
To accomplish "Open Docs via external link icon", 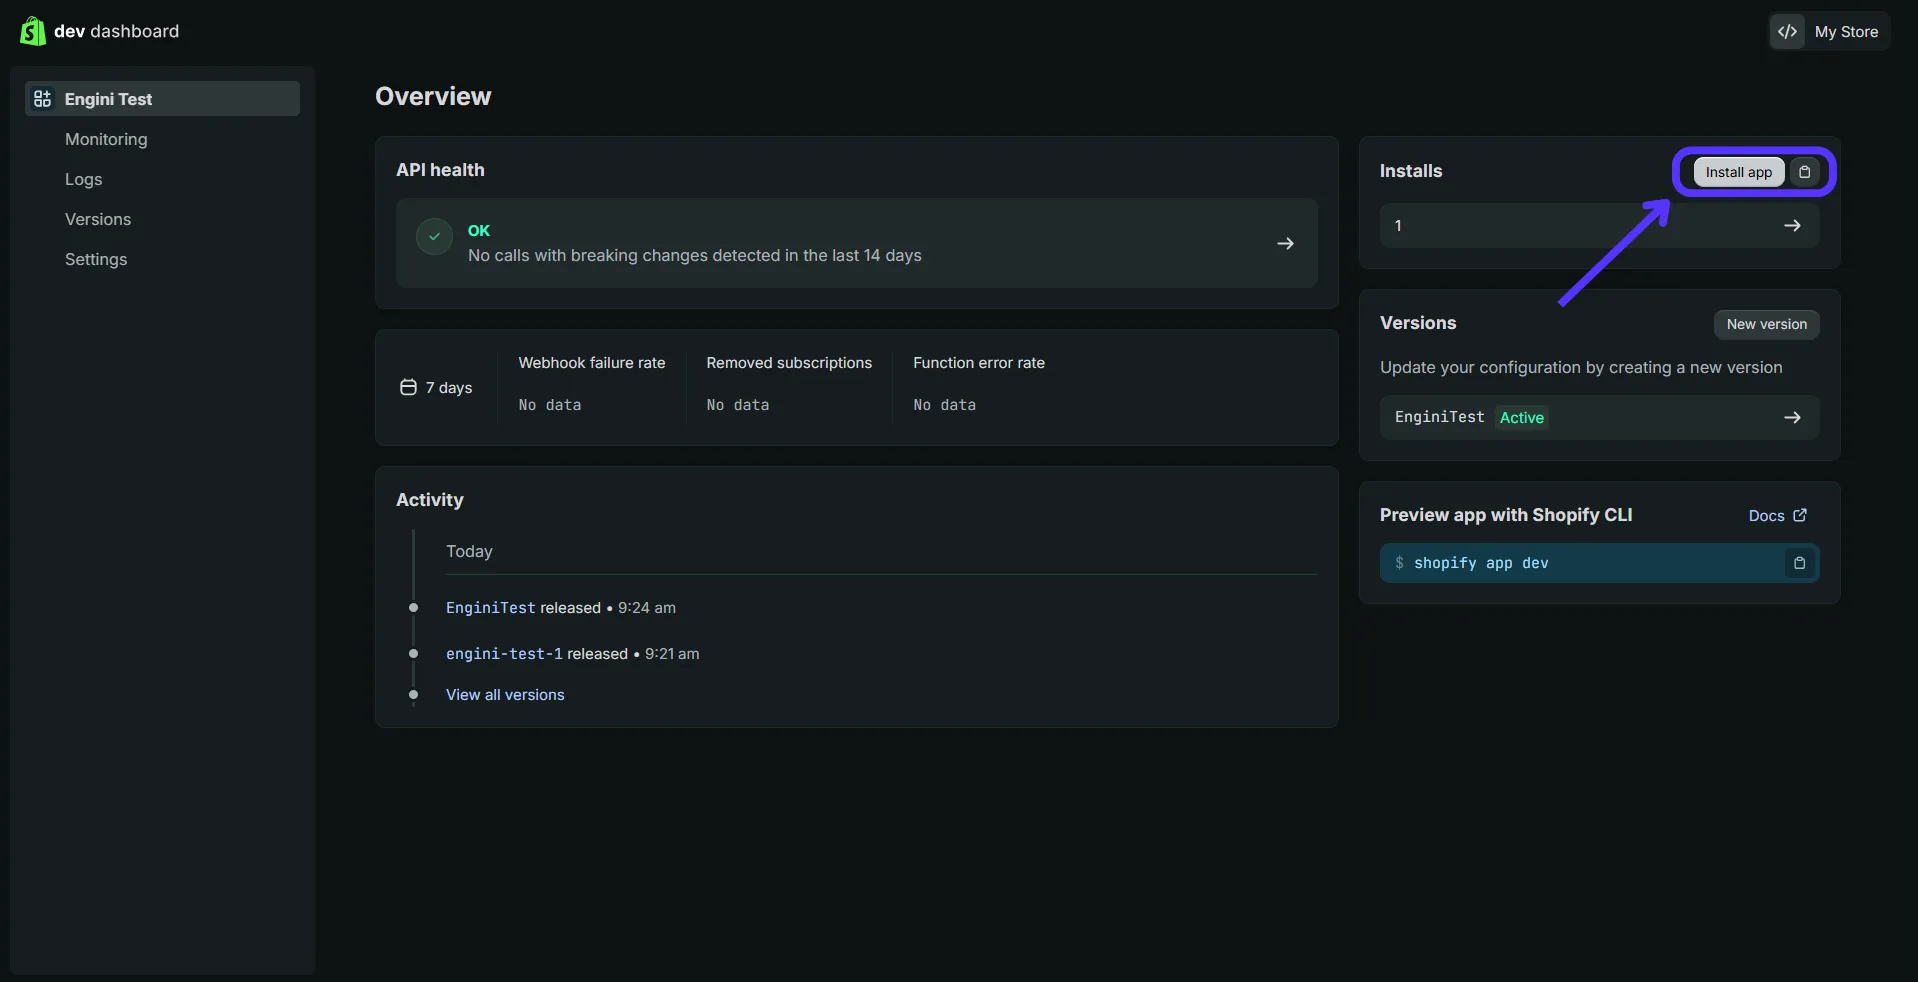I will 1800,515.
